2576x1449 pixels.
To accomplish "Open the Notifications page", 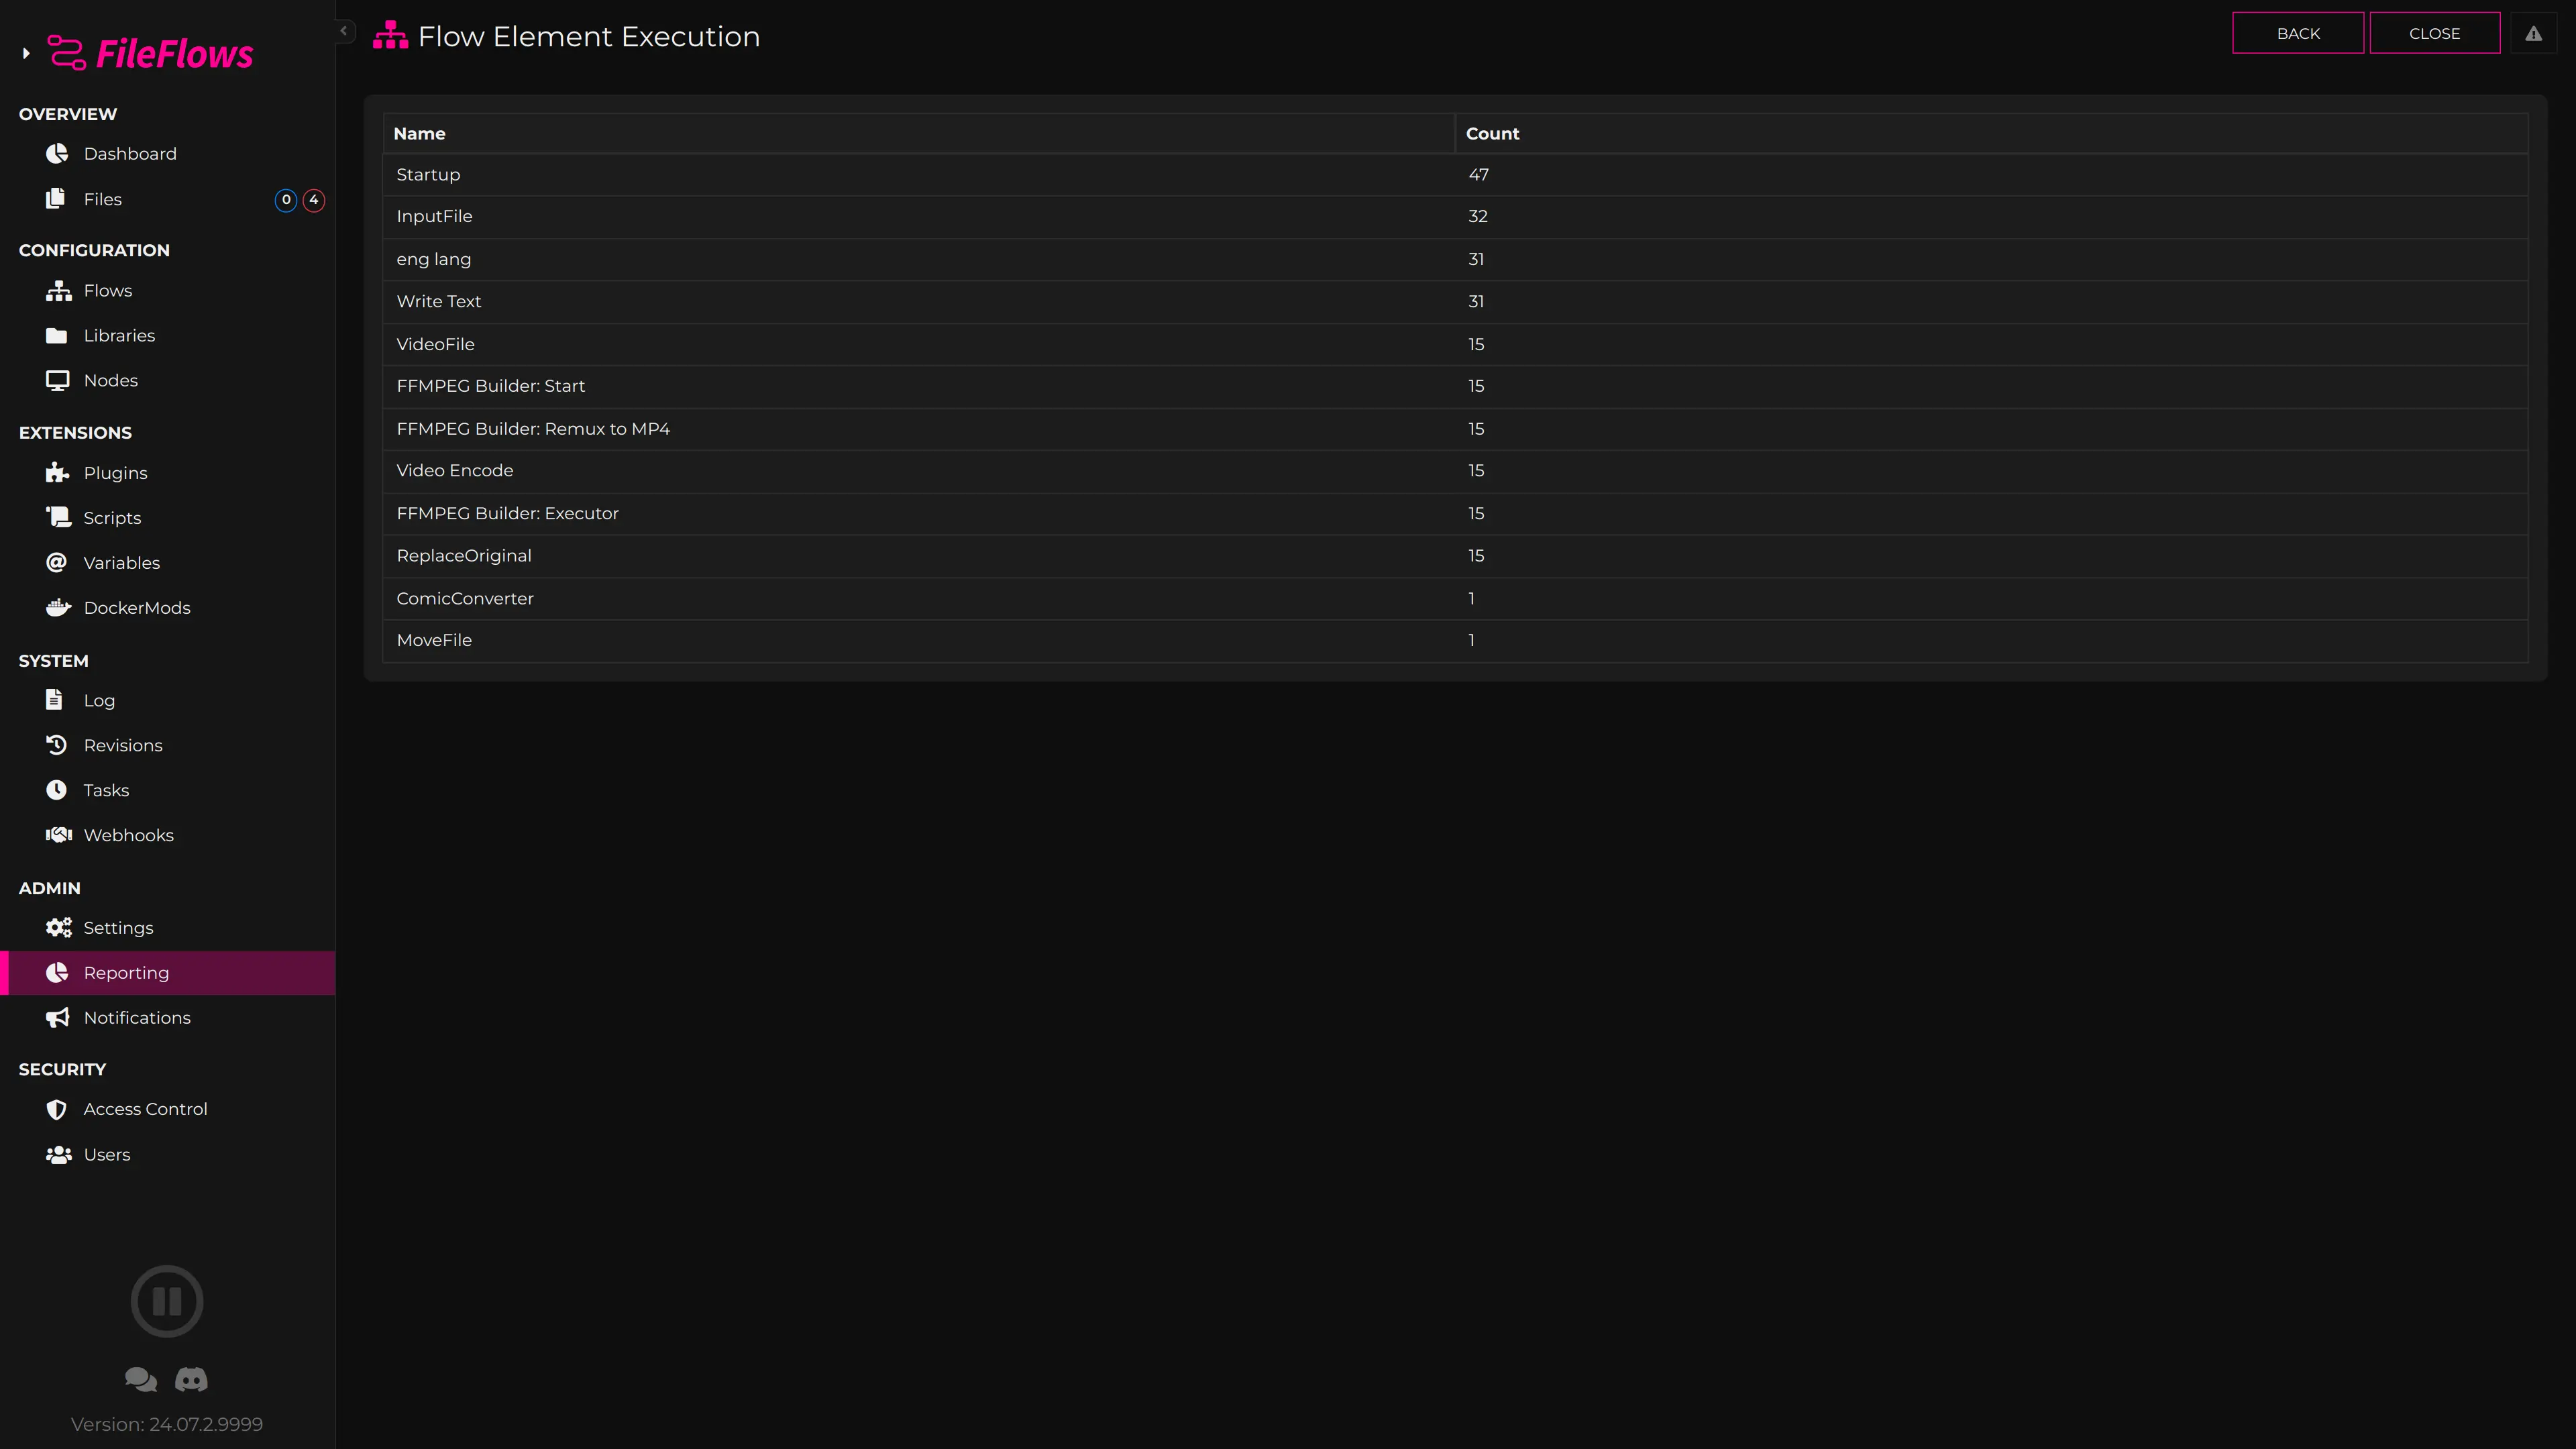I will click(x=167, y=1017).
